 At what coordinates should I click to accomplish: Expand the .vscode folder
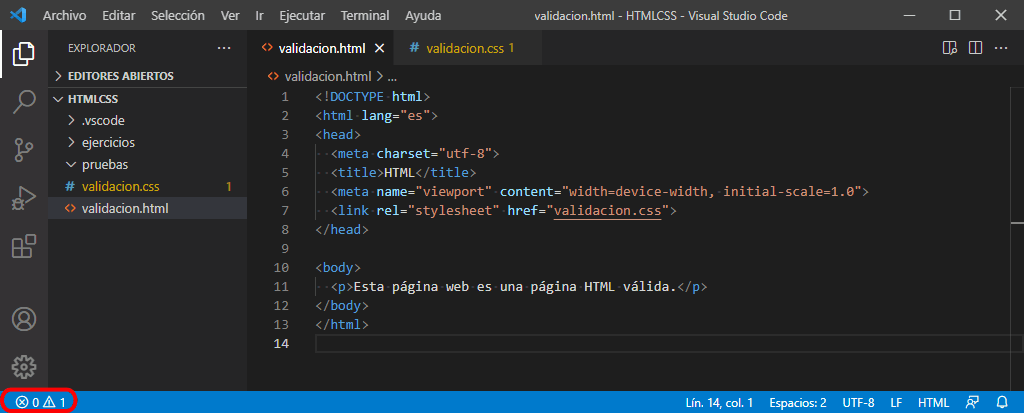point(102,120)
